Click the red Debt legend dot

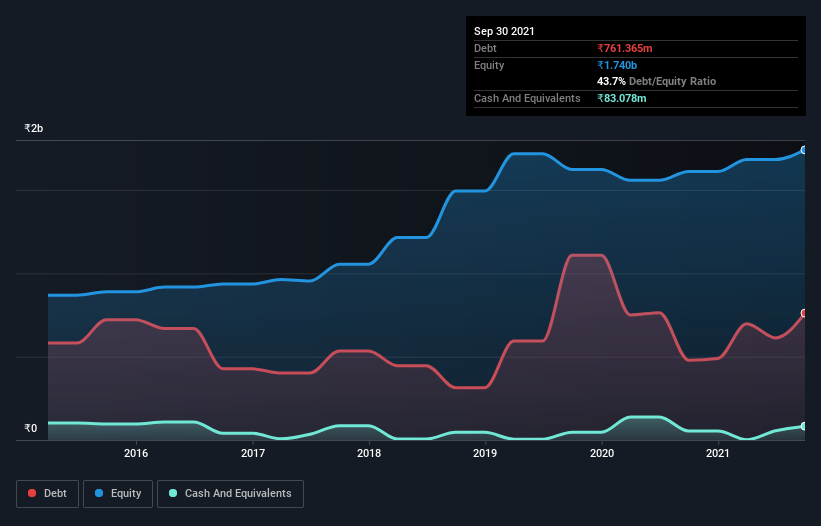coord(32,493)
